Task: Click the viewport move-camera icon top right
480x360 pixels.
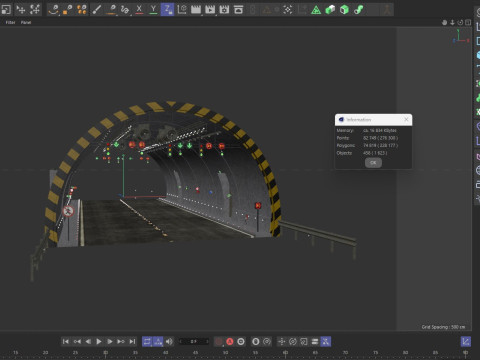Action: [x=444, y=22]
